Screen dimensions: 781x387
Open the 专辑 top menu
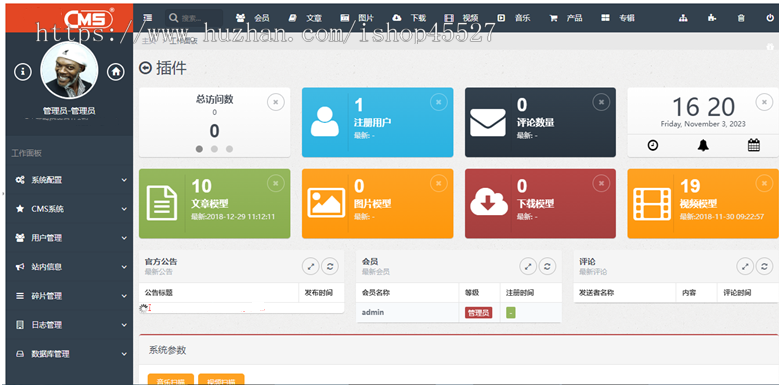point(618,18)
